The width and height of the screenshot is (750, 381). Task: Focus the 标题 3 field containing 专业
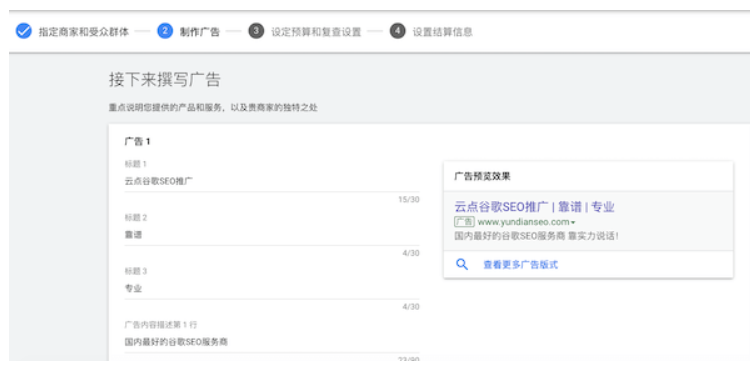[272, 288]
